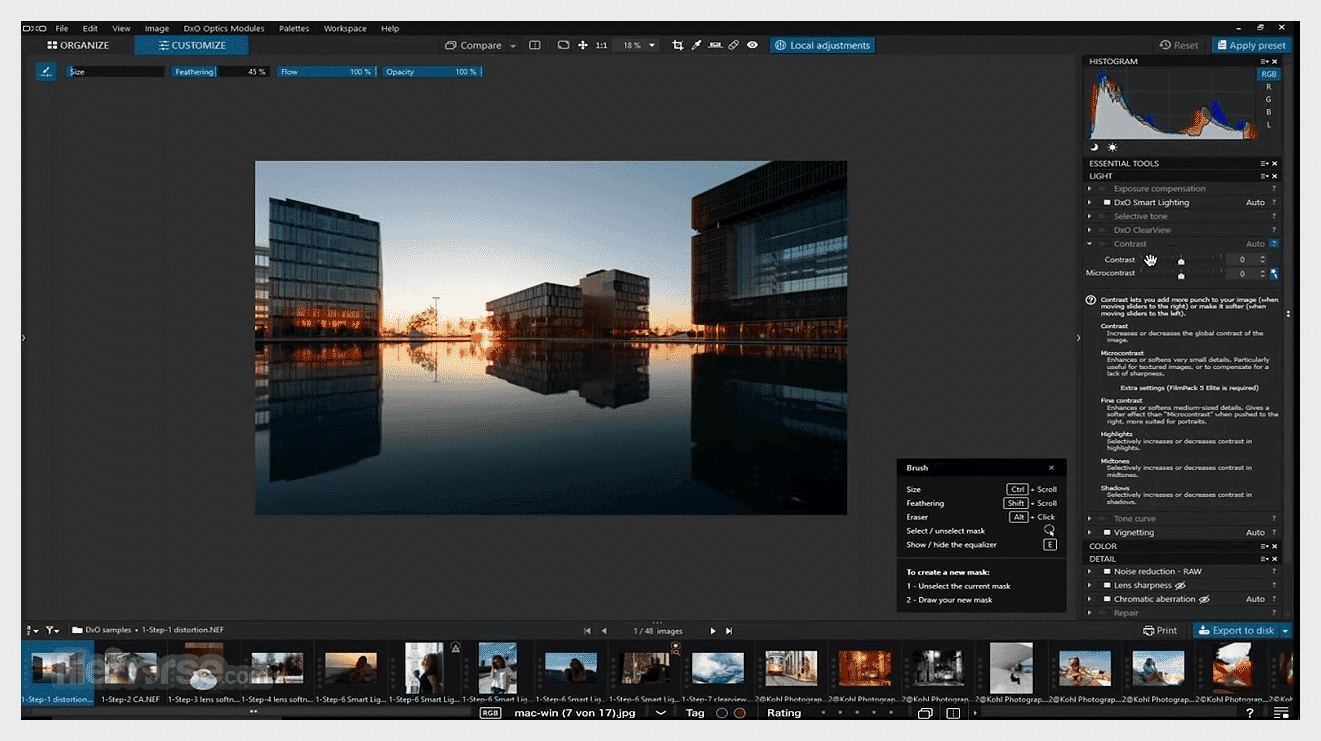The width and height of the screenshot is (1321, 741).
Task: Click the brush mode icon above the image
Action: point(46,71)
